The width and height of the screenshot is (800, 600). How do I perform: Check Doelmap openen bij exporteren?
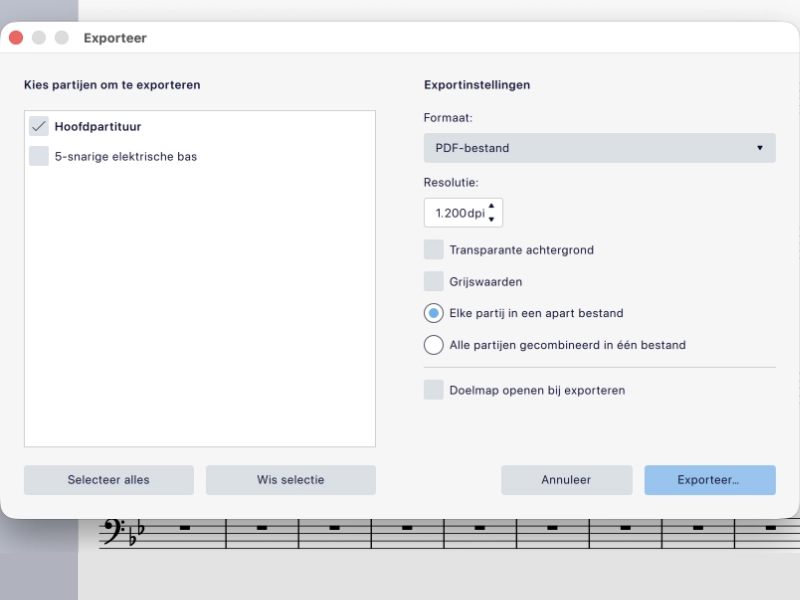pos(434,390)
